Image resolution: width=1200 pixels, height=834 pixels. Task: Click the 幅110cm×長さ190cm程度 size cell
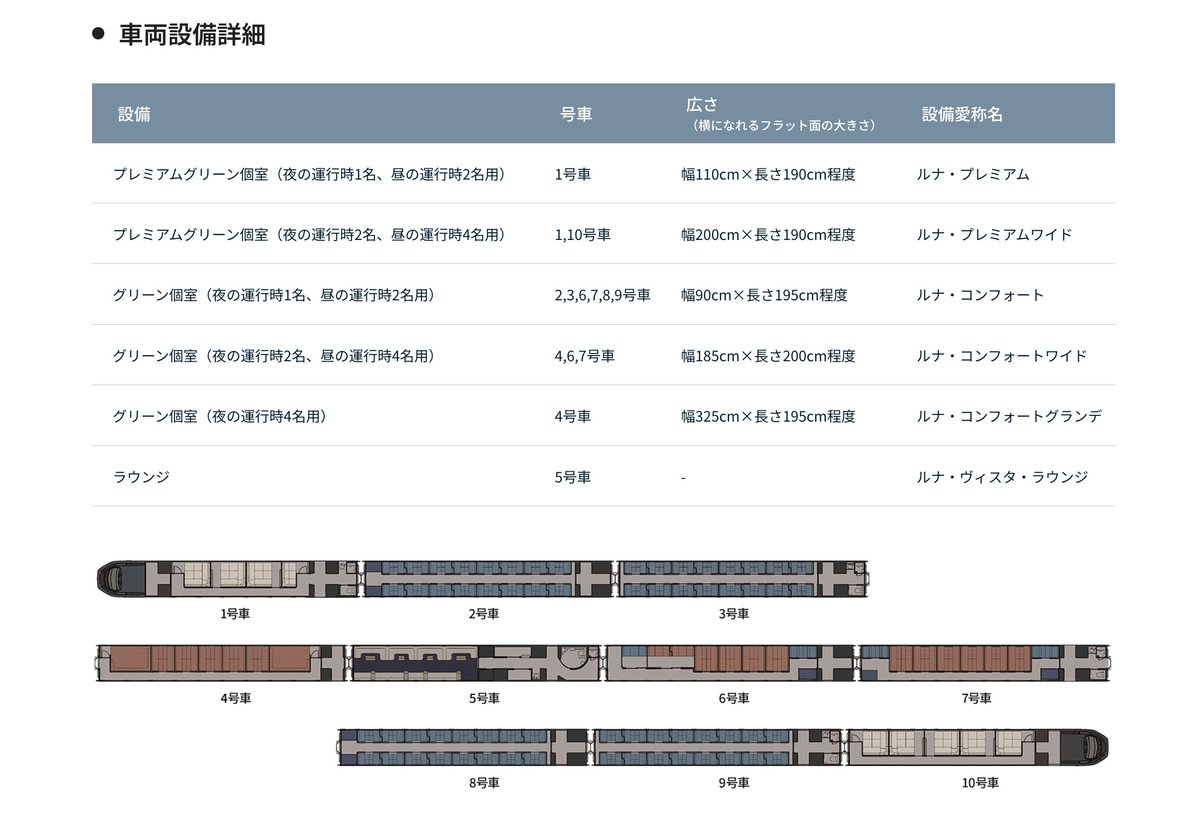[768, 174]
